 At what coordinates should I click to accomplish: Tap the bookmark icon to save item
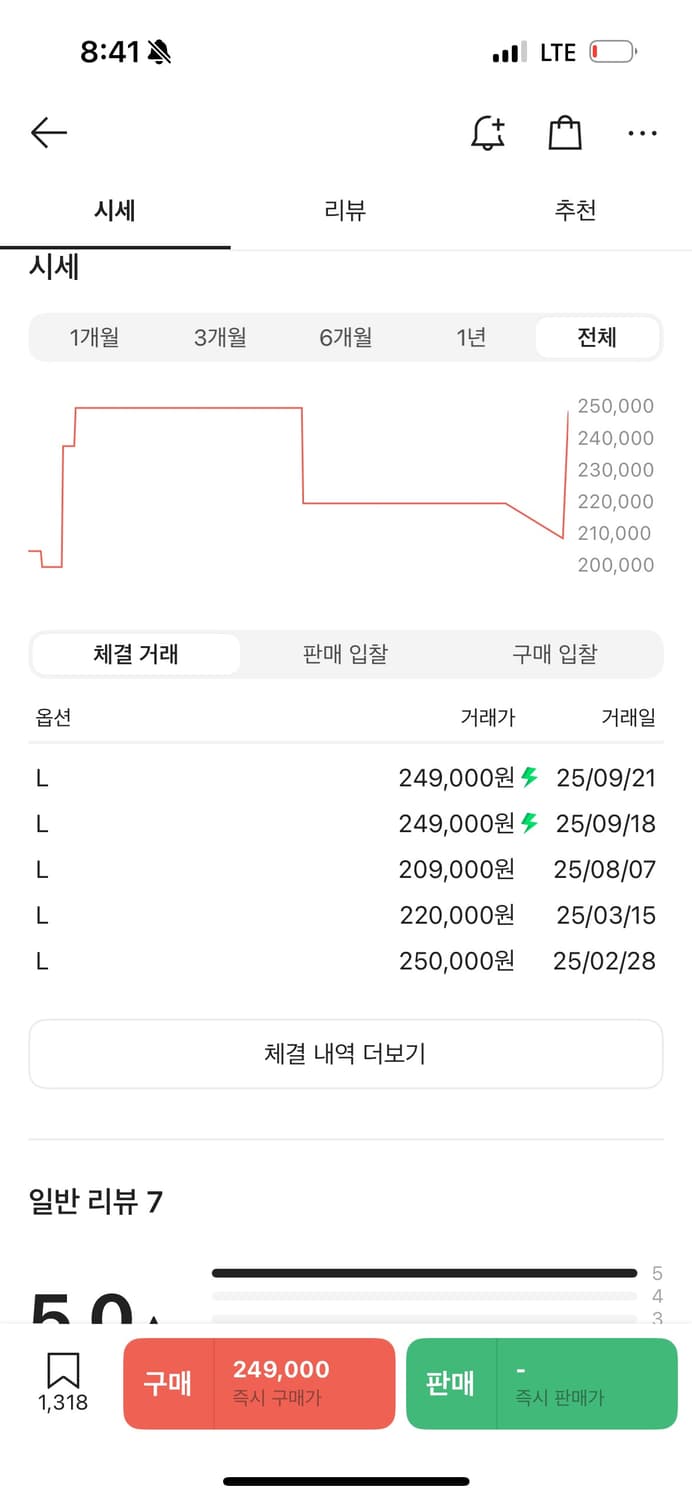(63, 1372)
